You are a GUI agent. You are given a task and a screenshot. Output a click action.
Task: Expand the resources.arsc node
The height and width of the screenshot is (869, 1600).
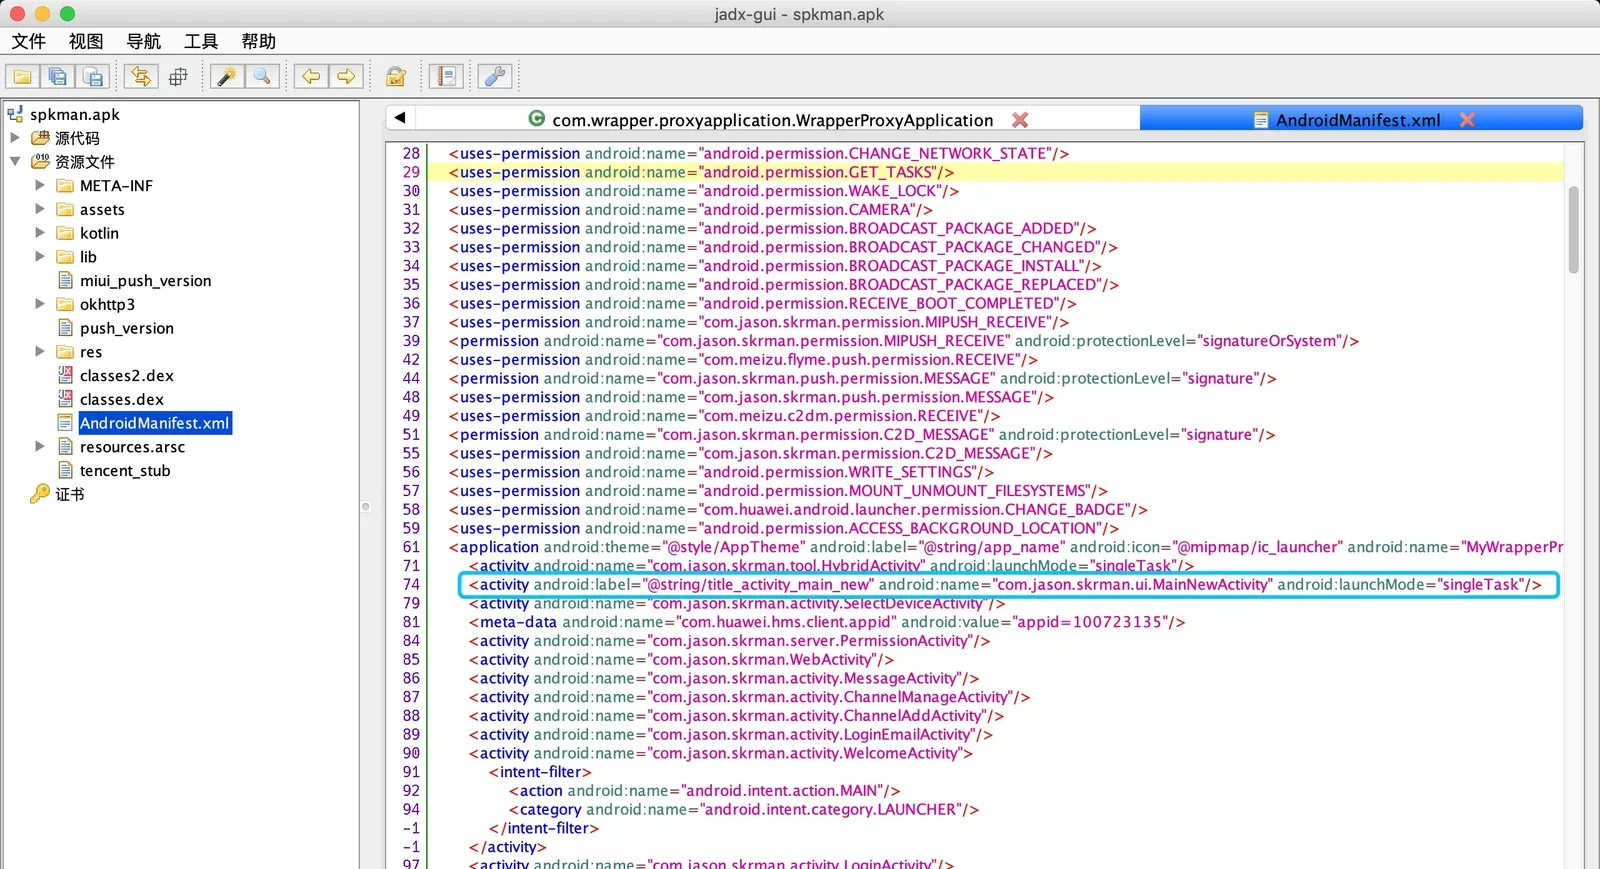[40, 446]
